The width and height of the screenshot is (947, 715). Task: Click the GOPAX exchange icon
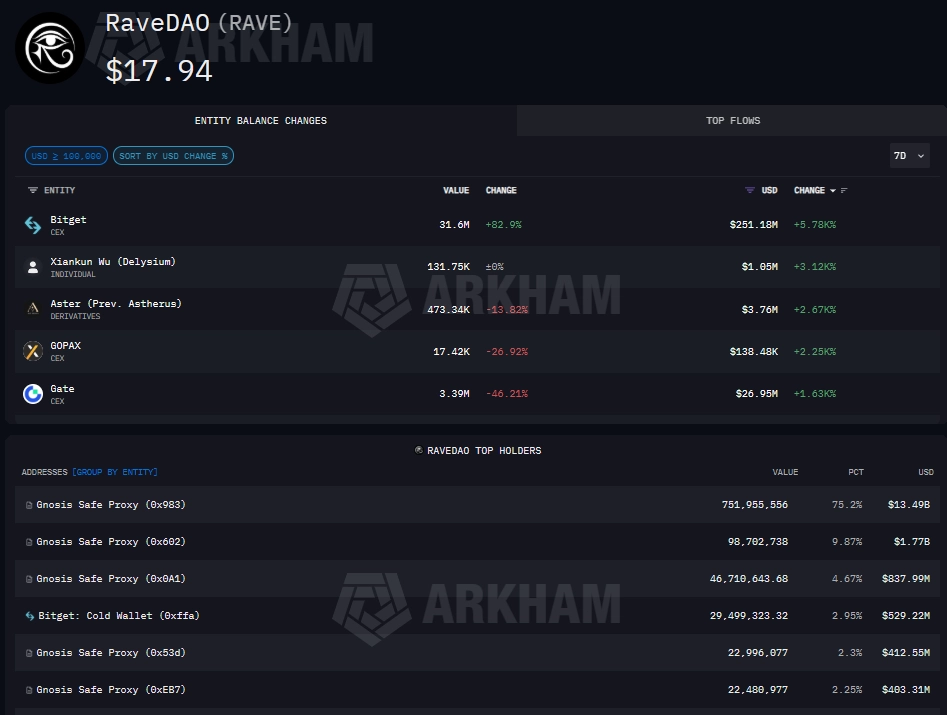tap(33, 351)
